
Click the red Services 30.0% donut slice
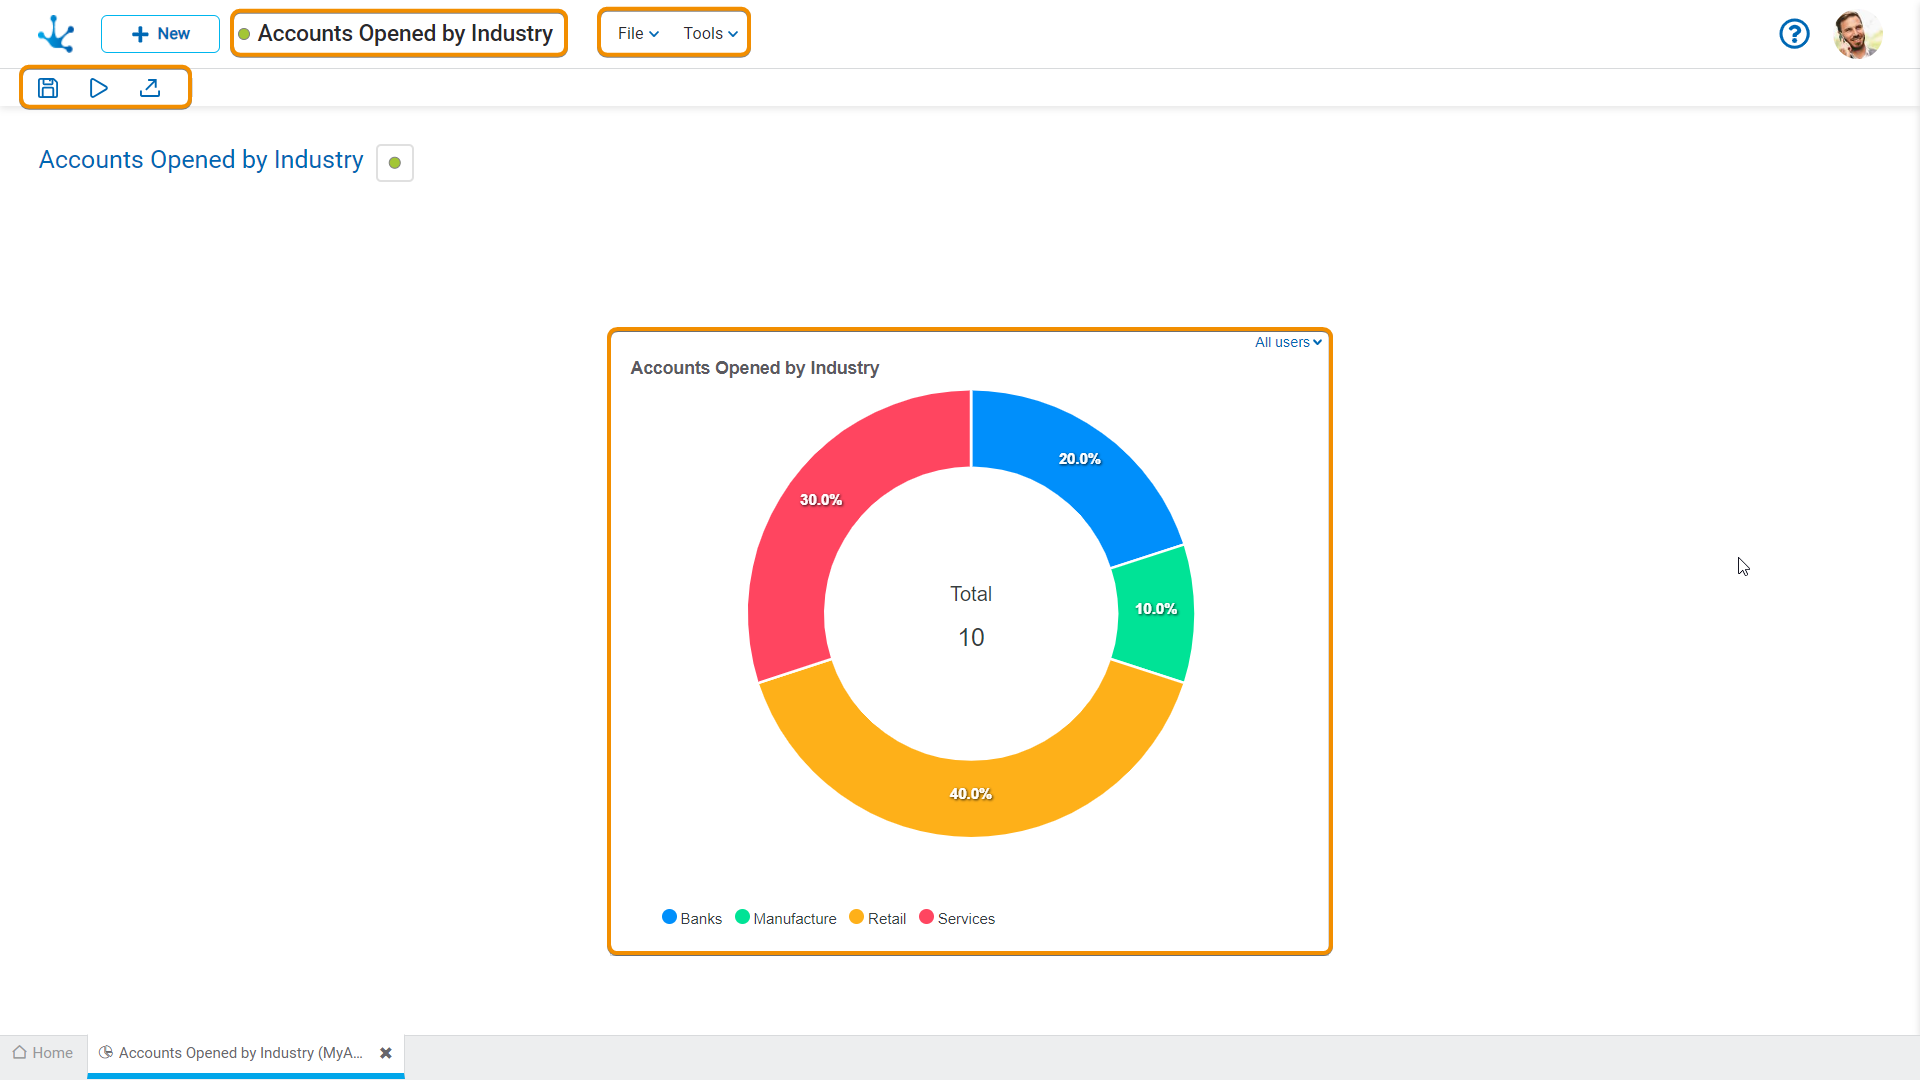point(810,520)
